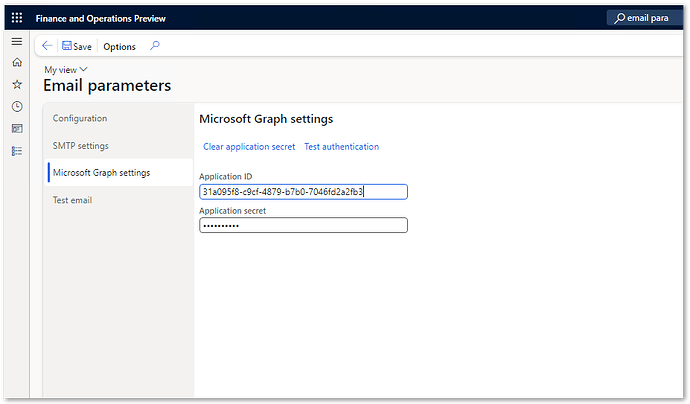The image size is (690, 404).
Task: Open Workspaces icon in left sidebar
Action: click(17, 129)
